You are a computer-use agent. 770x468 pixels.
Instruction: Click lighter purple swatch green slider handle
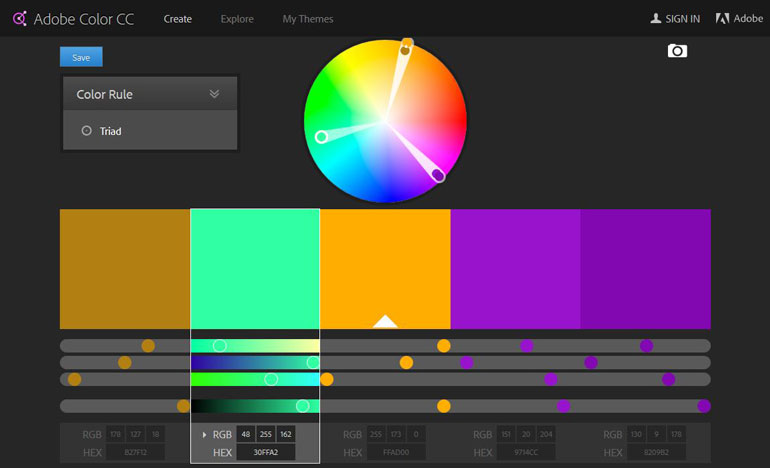coord(467,362)
